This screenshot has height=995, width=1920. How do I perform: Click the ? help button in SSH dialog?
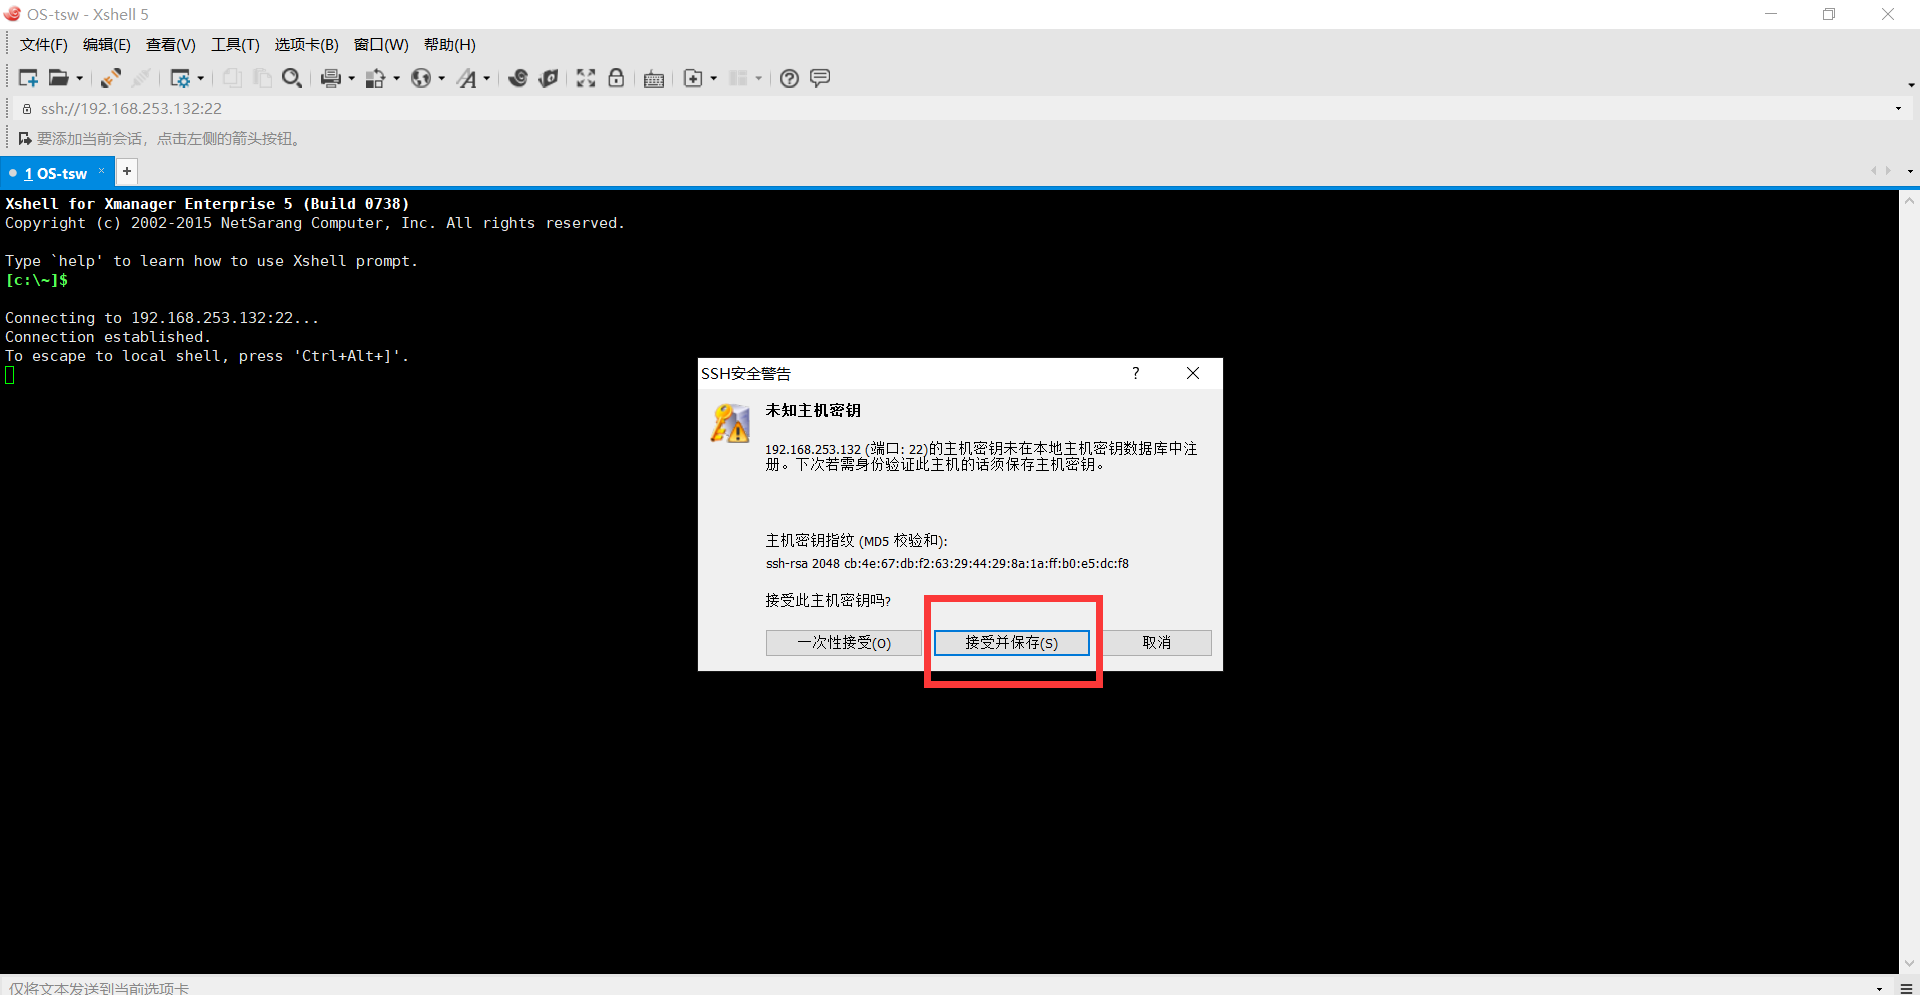click(x=1135, y=373)
